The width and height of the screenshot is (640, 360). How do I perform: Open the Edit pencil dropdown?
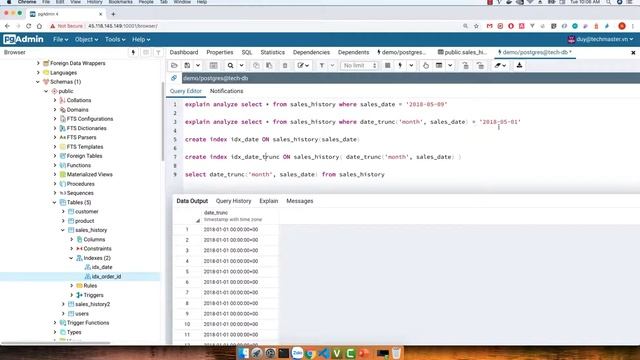point(303,65)
